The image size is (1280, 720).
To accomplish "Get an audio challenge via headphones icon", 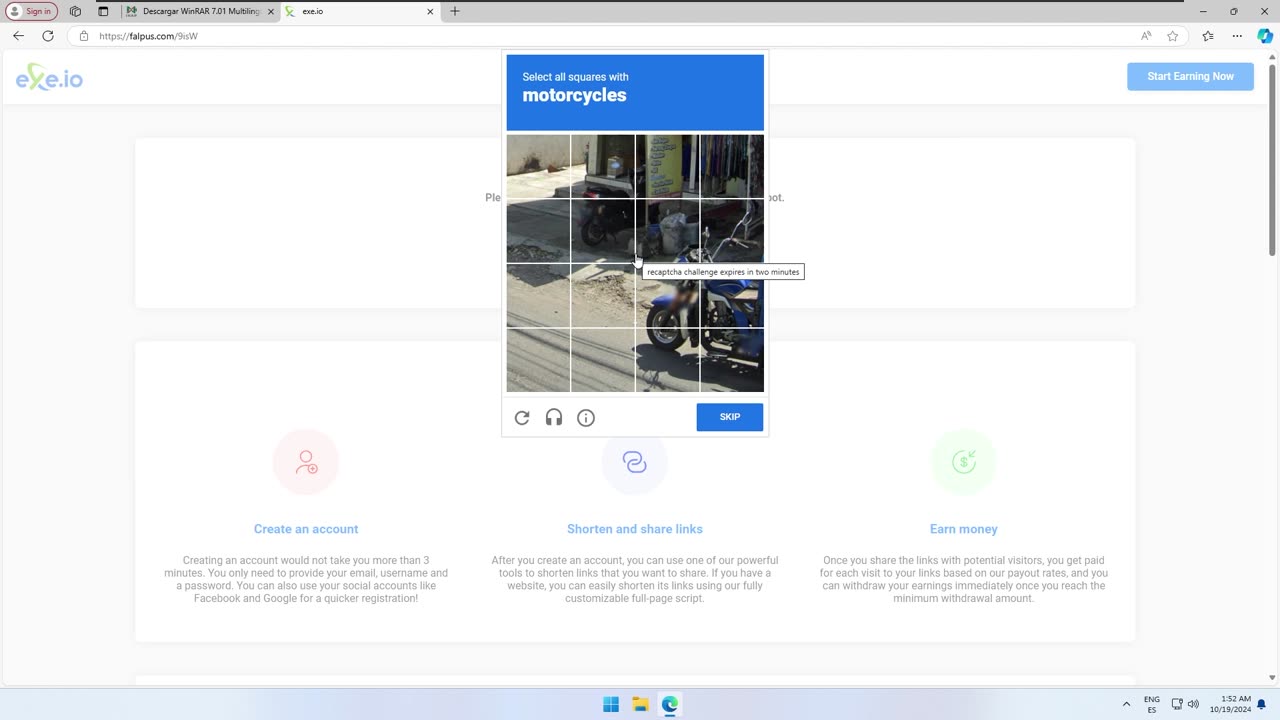I will point(554,418).
